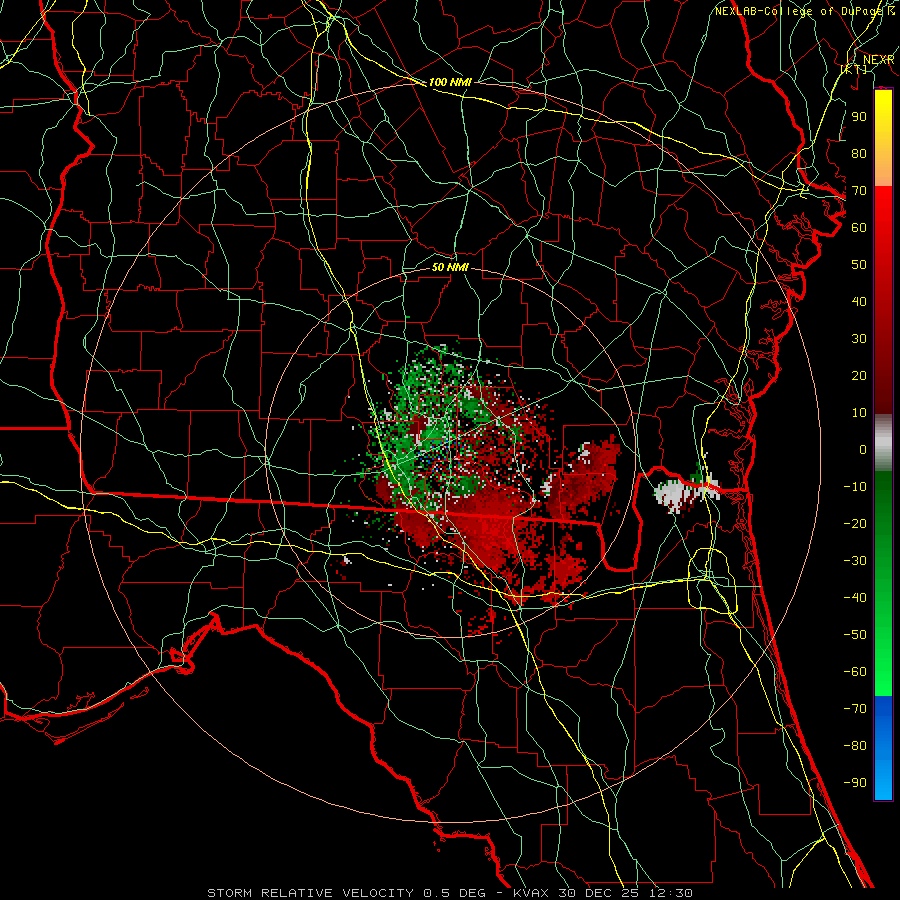Image resolution: width=900 pixels, height=900 pixels.
Task: Select the -90 value on the velocity scale
Action: point(855,783)
